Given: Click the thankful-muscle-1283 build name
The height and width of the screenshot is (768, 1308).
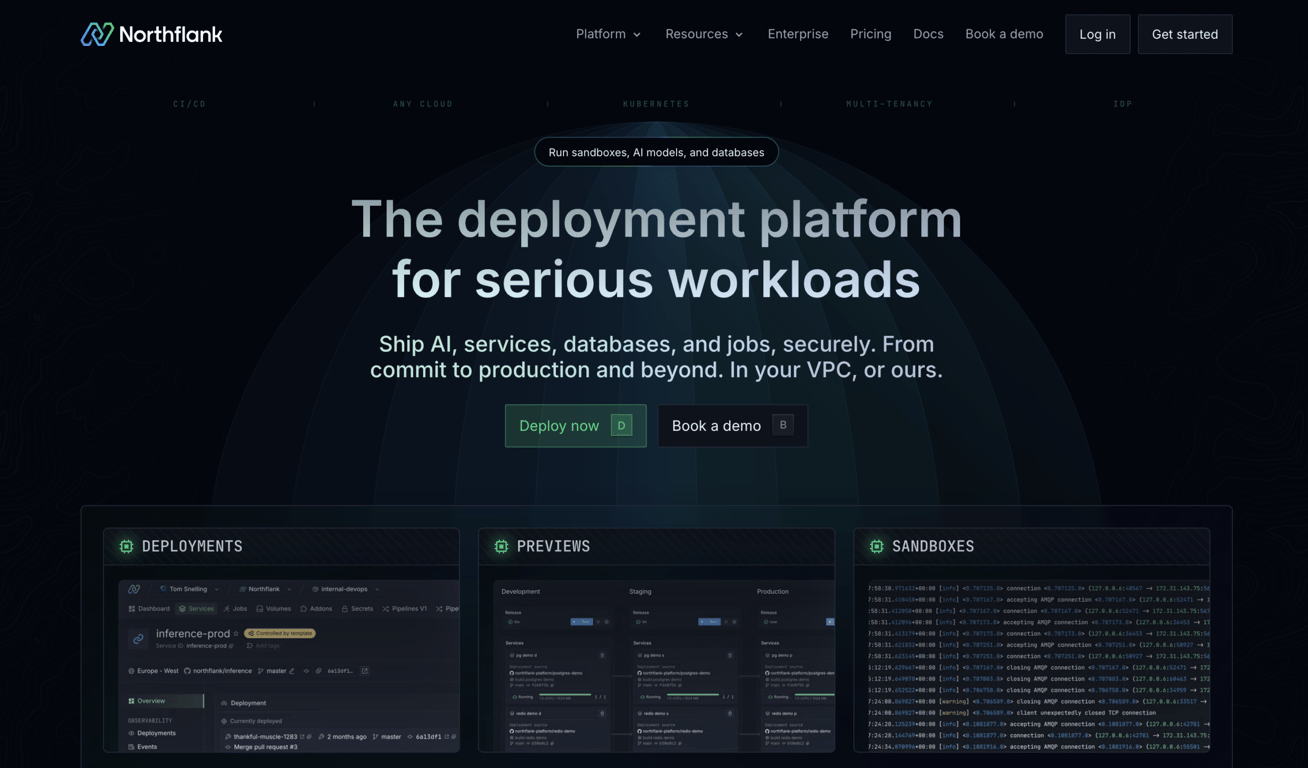Looking at the screenshot, I should coord(265,737).
